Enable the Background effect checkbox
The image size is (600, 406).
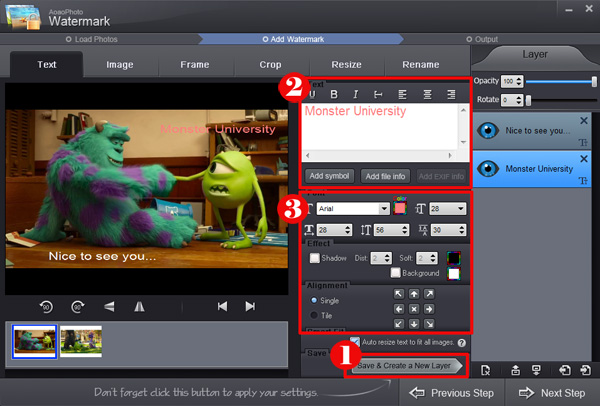click(395, 272)
